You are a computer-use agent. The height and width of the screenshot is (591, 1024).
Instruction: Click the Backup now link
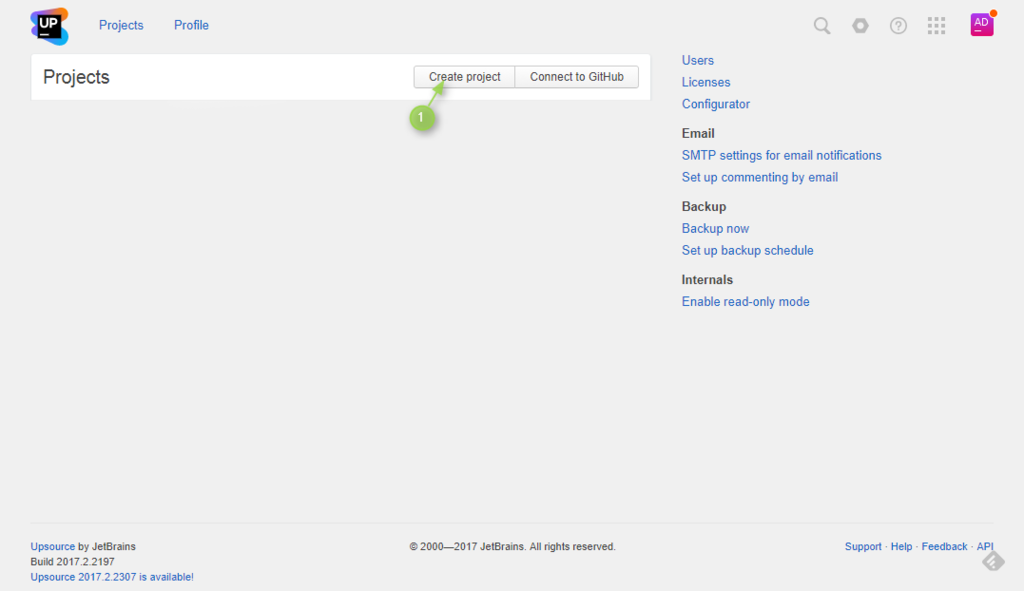[715, 229]
